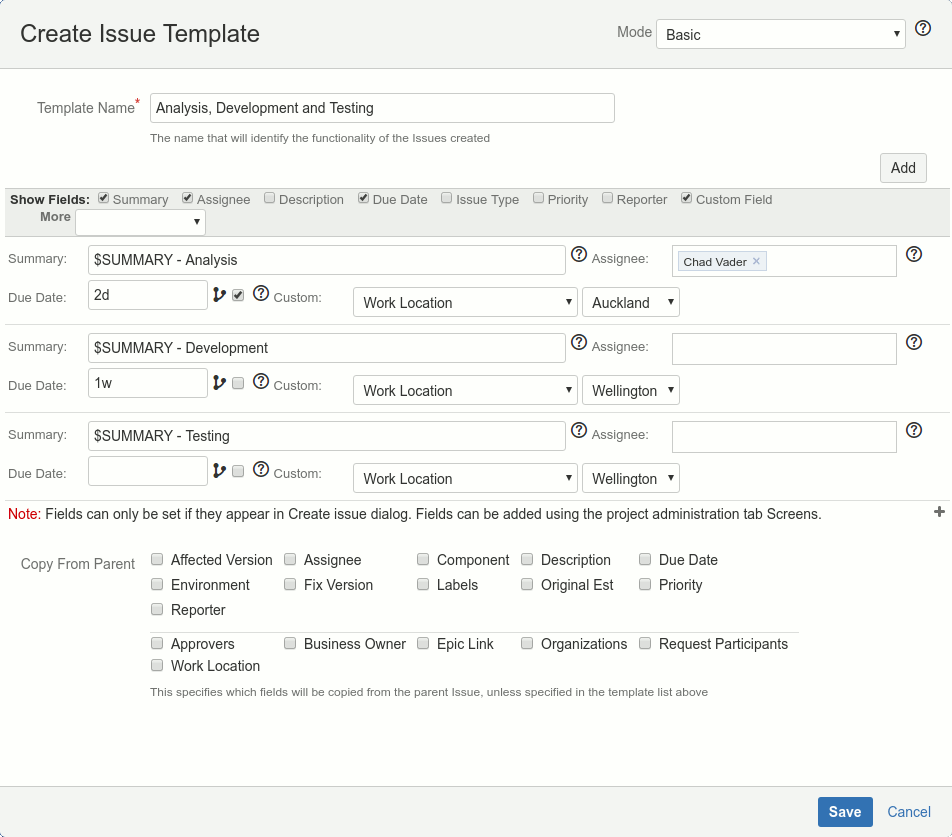This screenshot has width=952, height=837.
Task: Check Affected Version copy from parent
Action: click(x=157, y=559)
